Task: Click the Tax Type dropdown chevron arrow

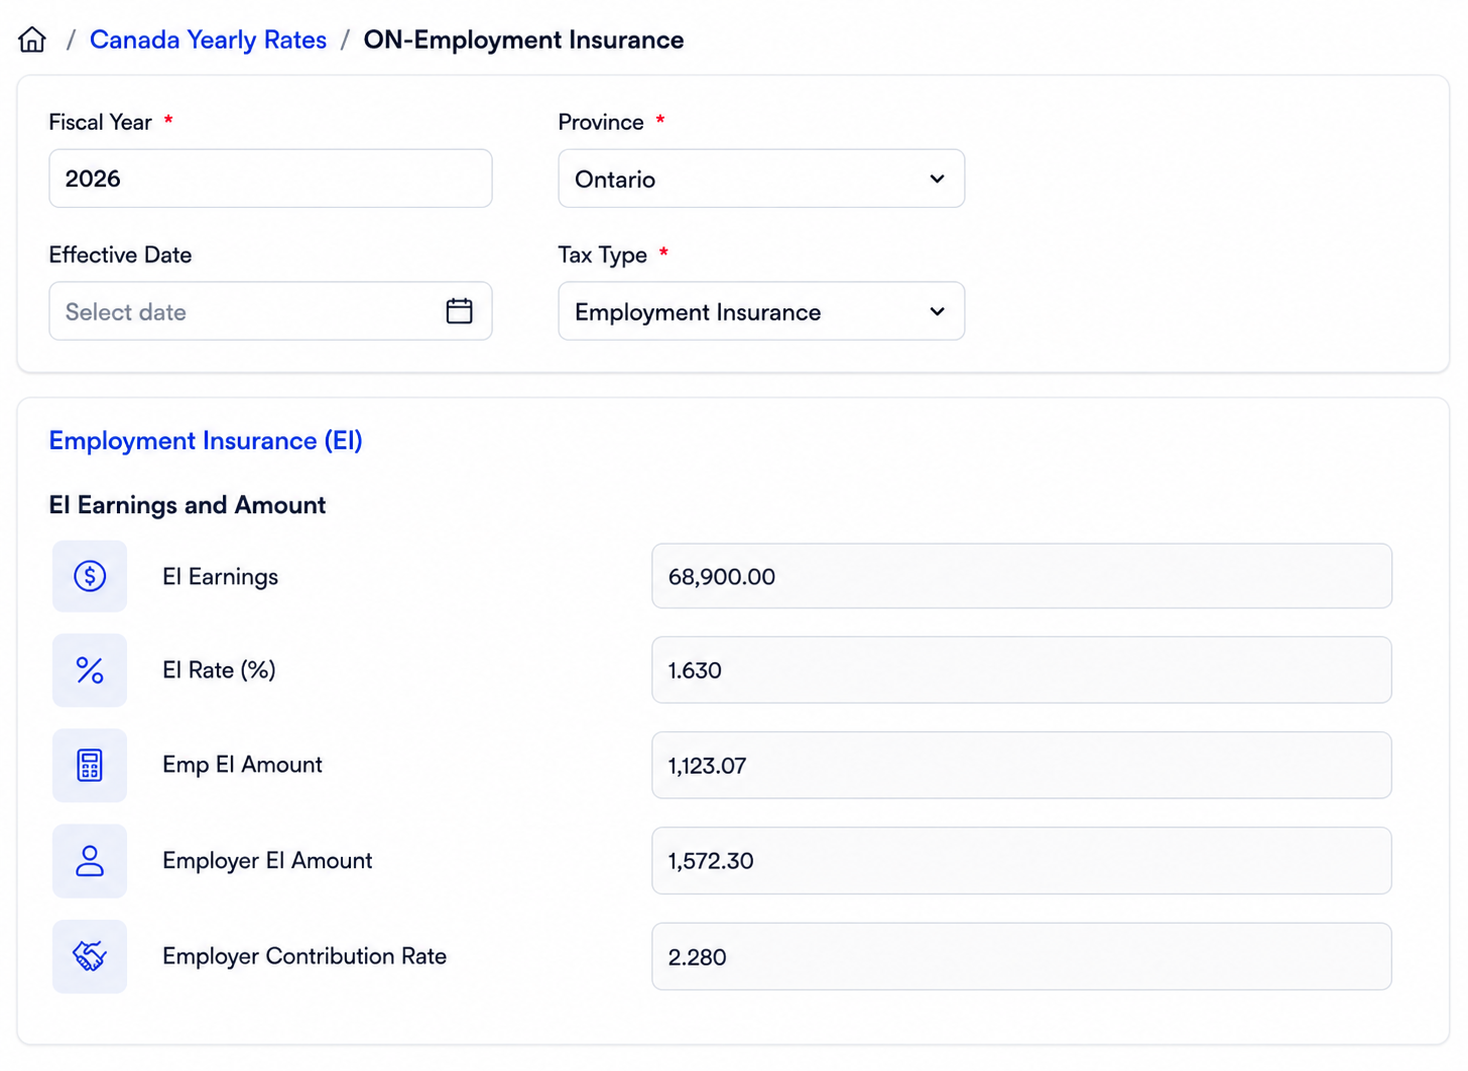Action: 937,312
